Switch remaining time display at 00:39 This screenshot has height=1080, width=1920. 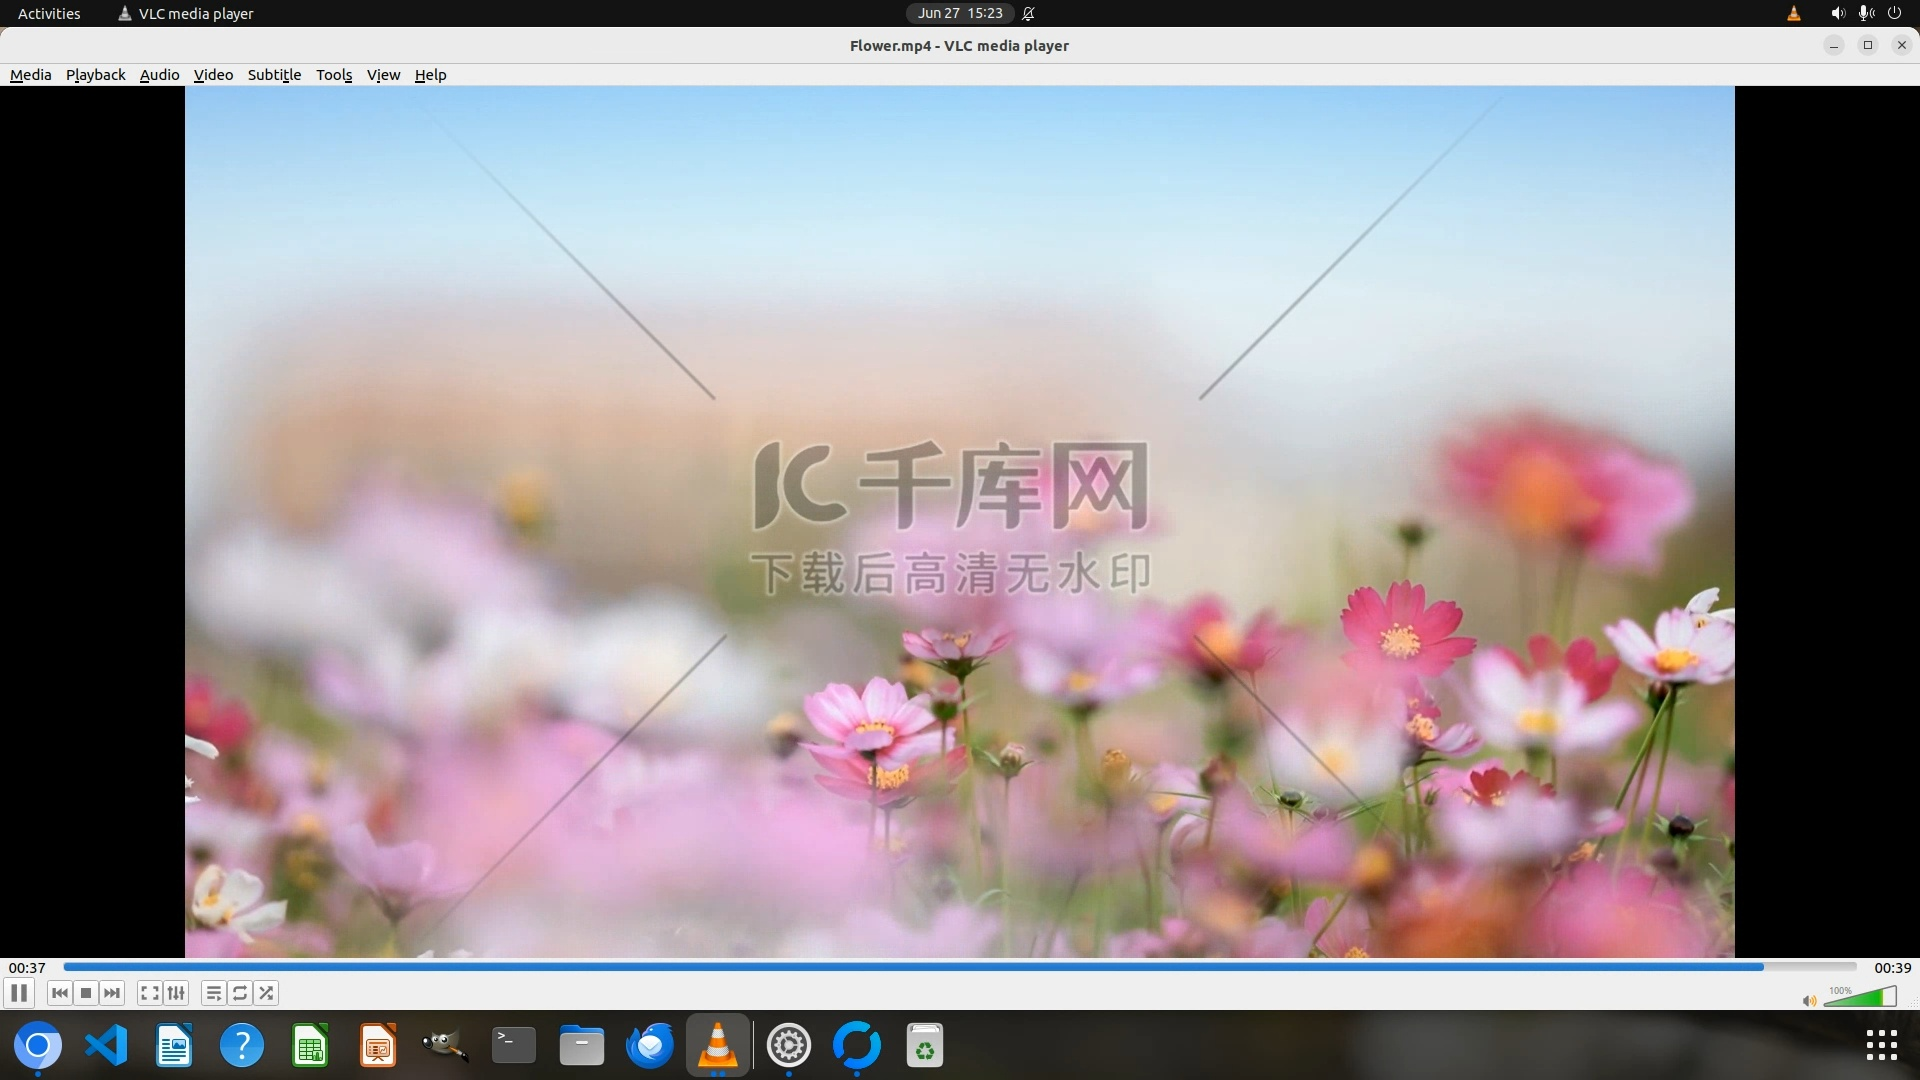(x=1892, y=968)
